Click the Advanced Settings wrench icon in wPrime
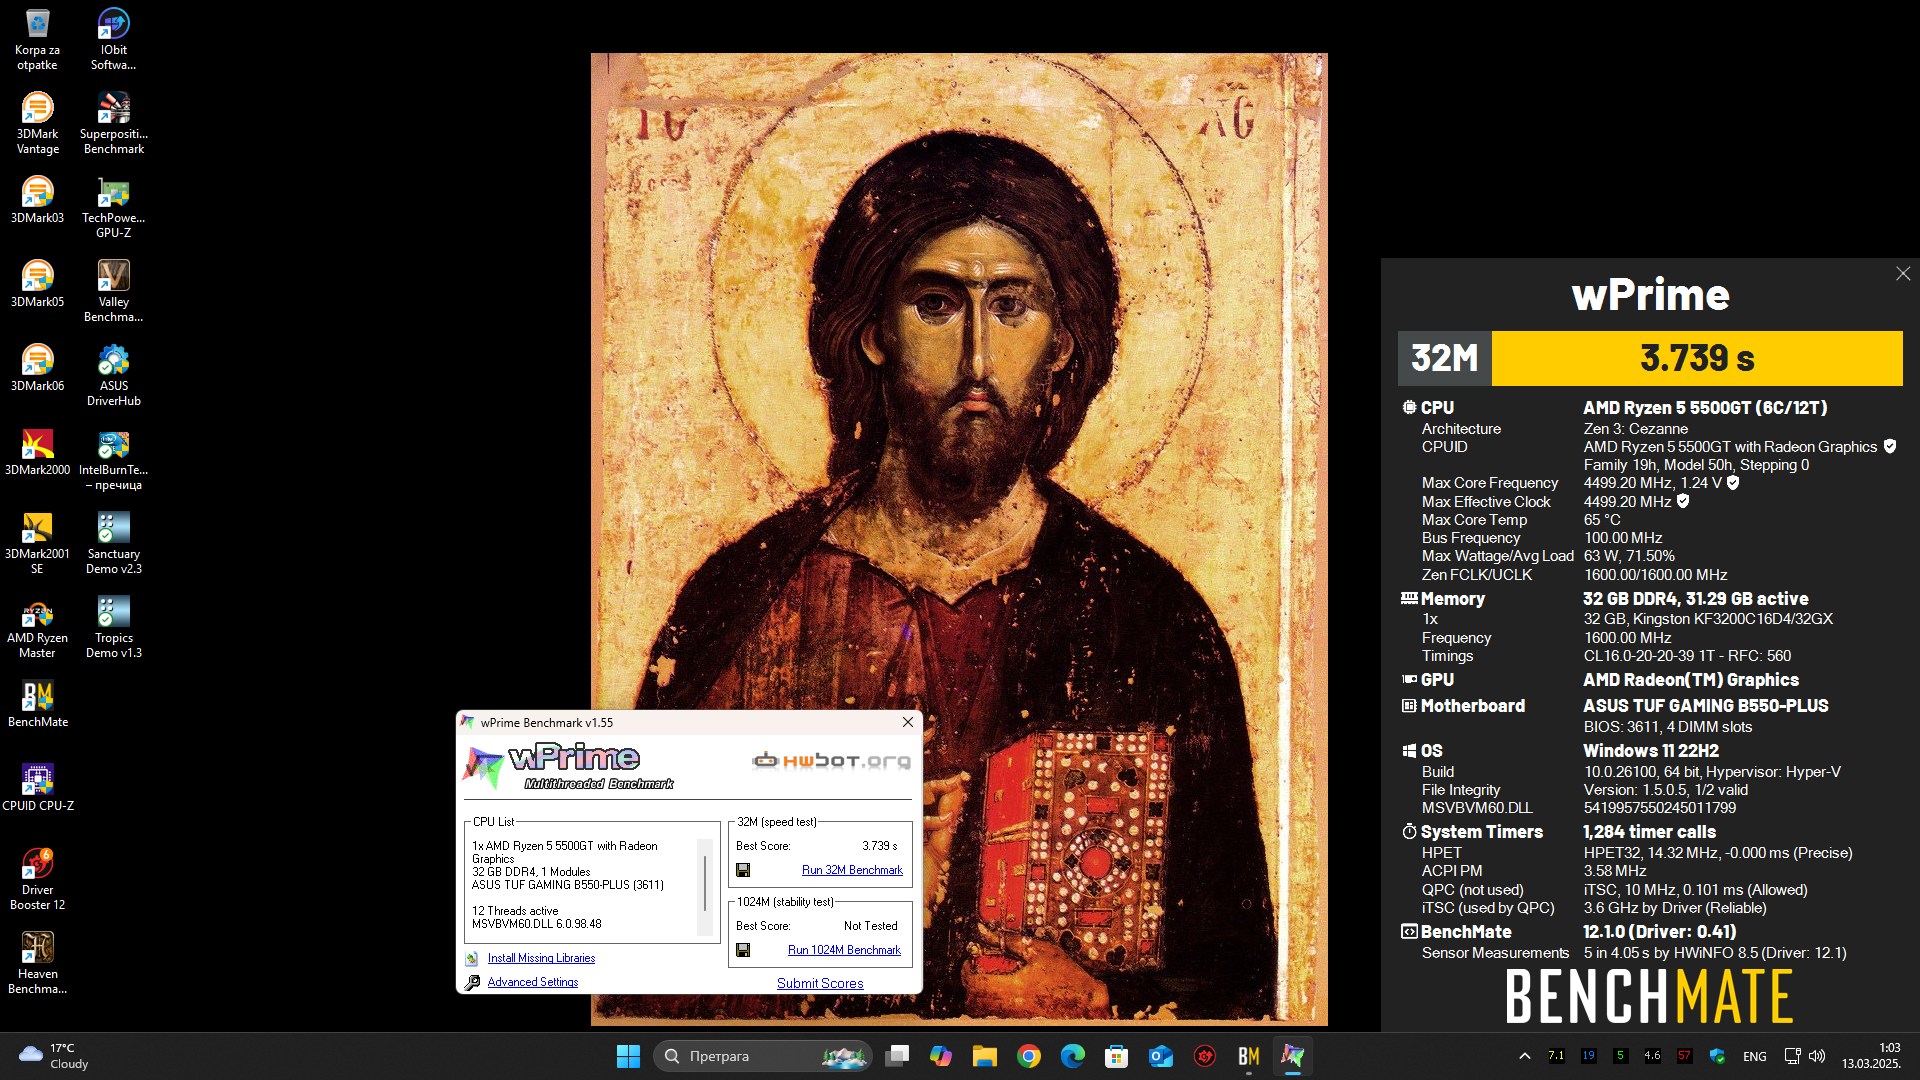The width and height of the screenshot is (1920, 1080). click(472, 982)
